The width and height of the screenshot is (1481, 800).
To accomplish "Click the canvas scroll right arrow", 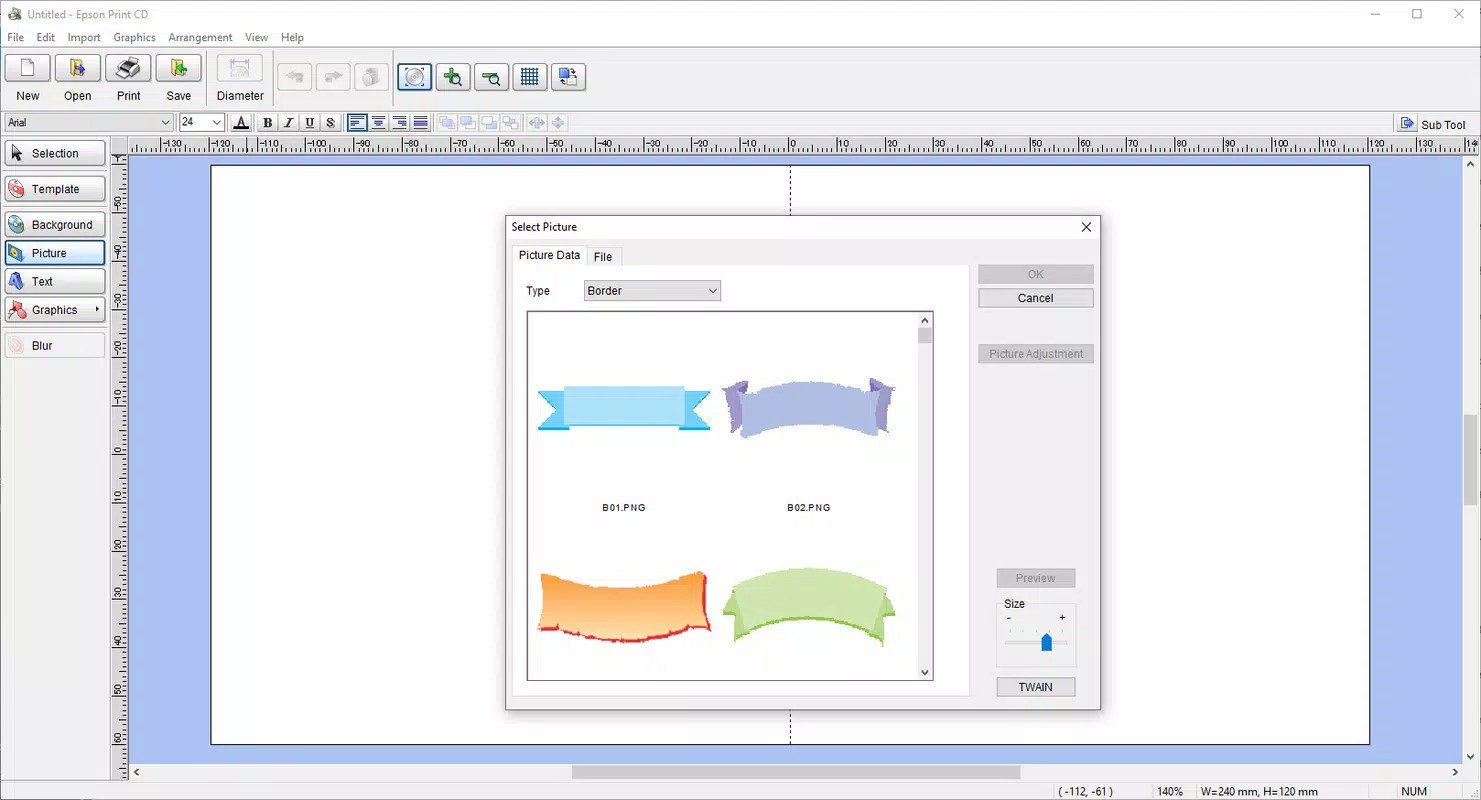I will pos(1455,772).
